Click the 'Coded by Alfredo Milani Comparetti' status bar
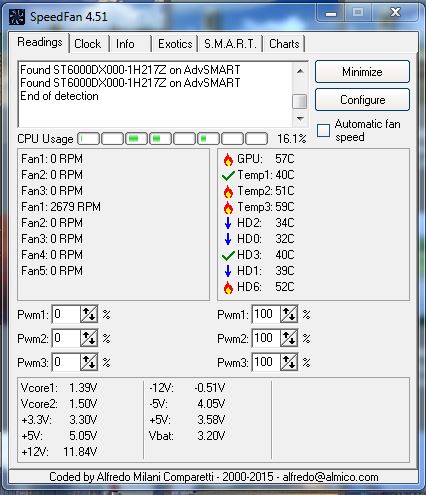Screen dimensions: 426x495 pyautogui.click(x=213, y=477)
